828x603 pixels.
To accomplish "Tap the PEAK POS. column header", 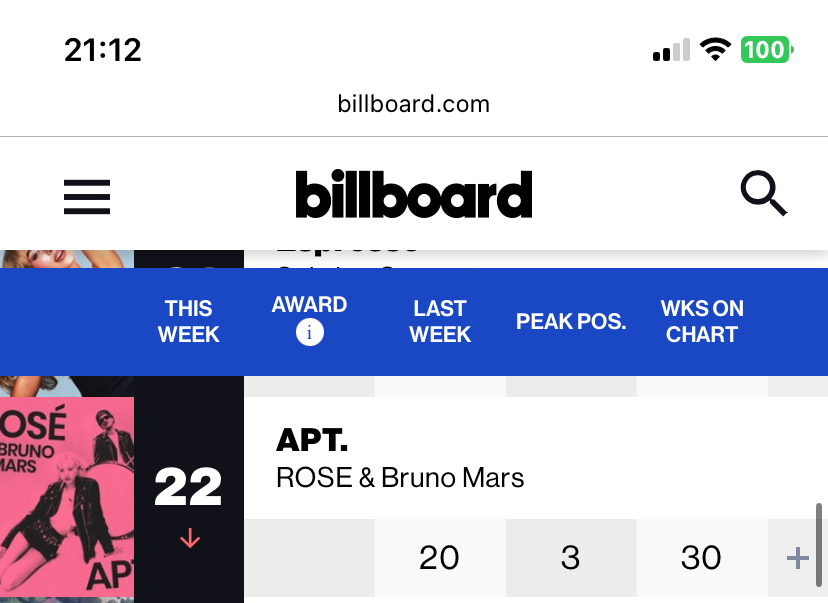I will (571, 322).
